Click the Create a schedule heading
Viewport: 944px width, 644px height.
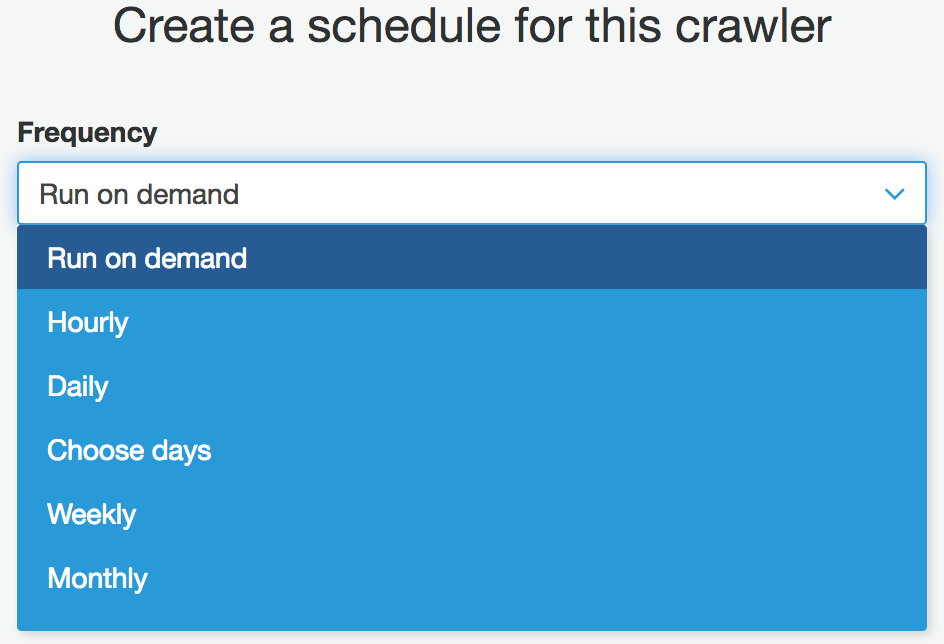[472, 27]
